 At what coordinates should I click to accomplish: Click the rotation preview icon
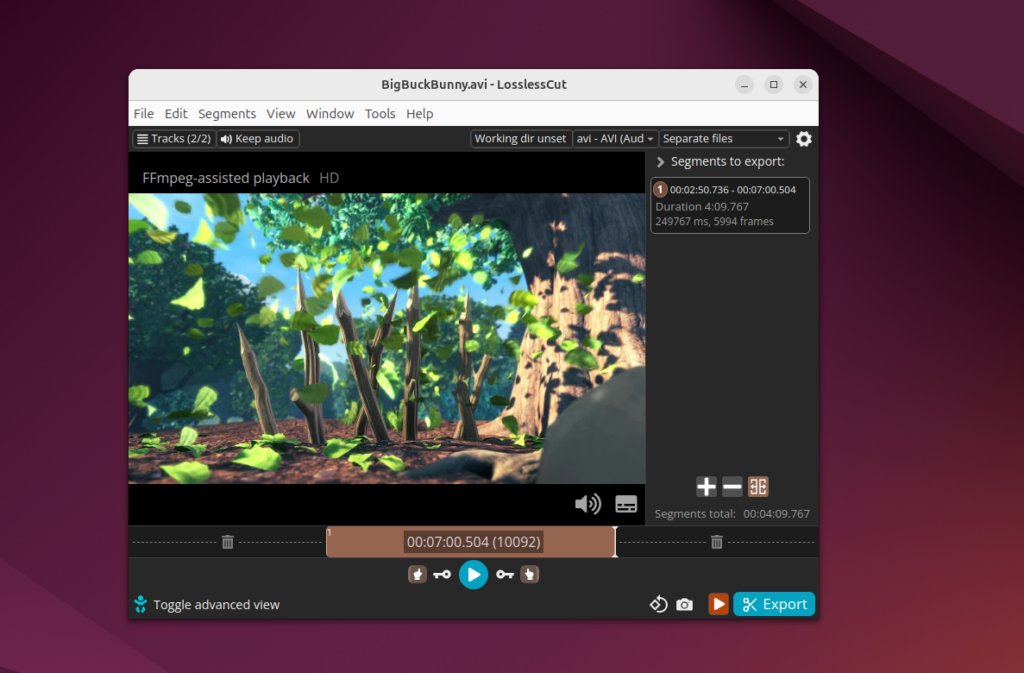coord(658,605)
